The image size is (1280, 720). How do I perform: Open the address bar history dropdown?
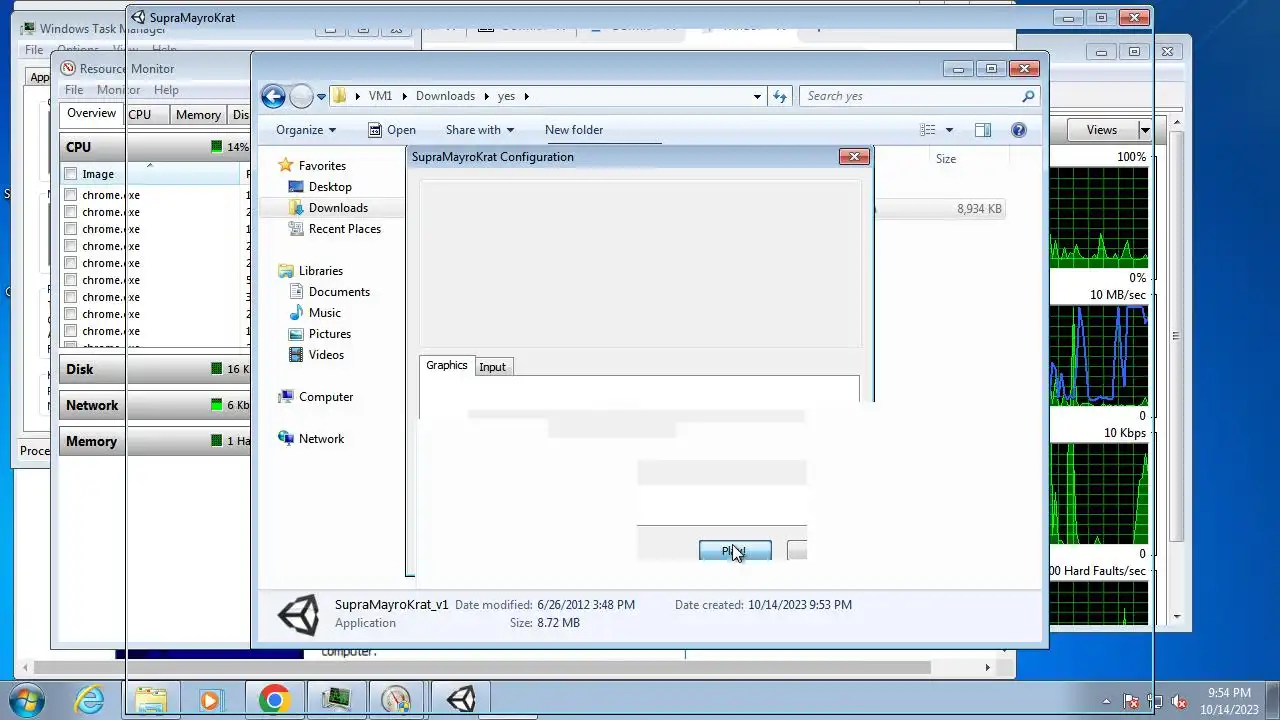[x=757, y=96]
